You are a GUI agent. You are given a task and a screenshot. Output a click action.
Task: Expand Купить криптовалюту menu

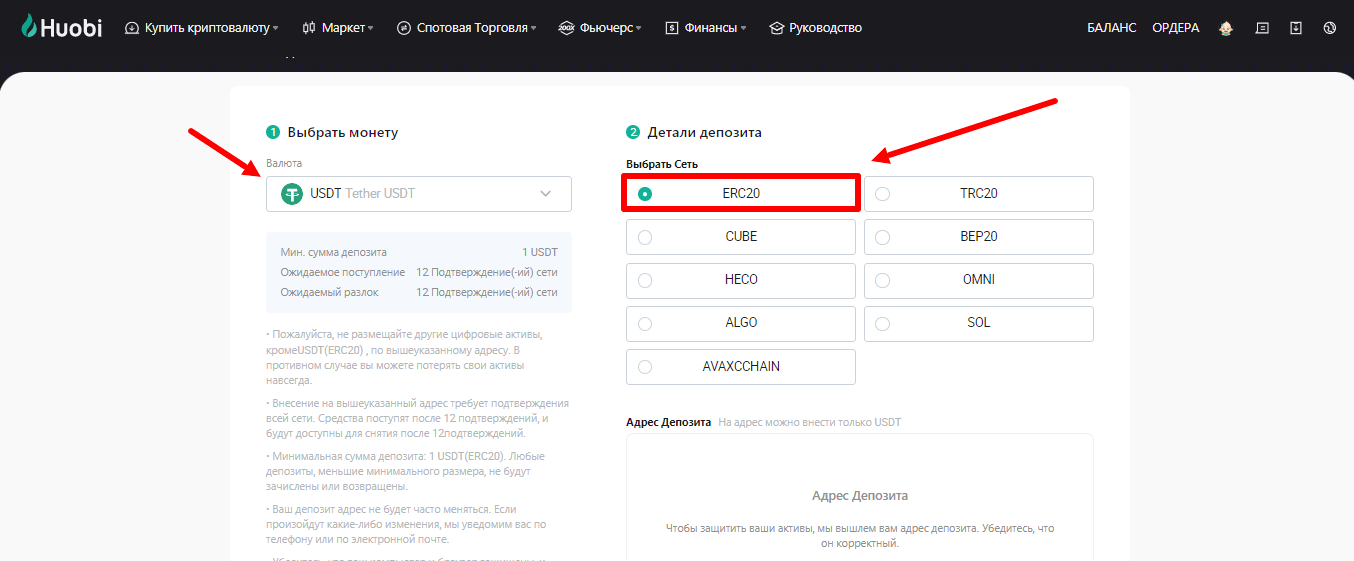207,28
